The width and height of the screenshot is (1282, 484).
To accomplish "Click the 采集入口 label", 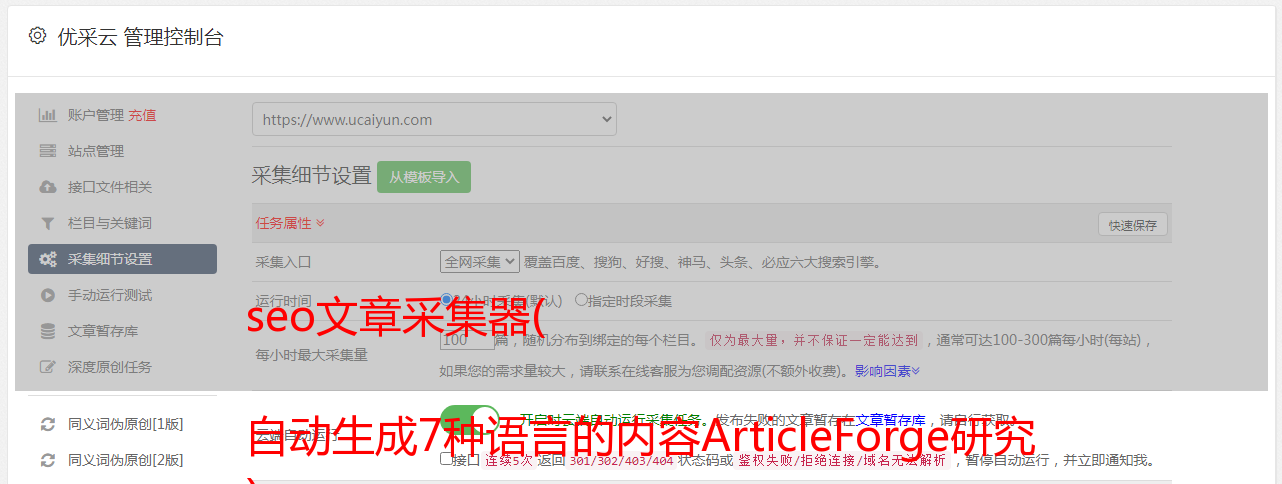I will pos(284,262).
